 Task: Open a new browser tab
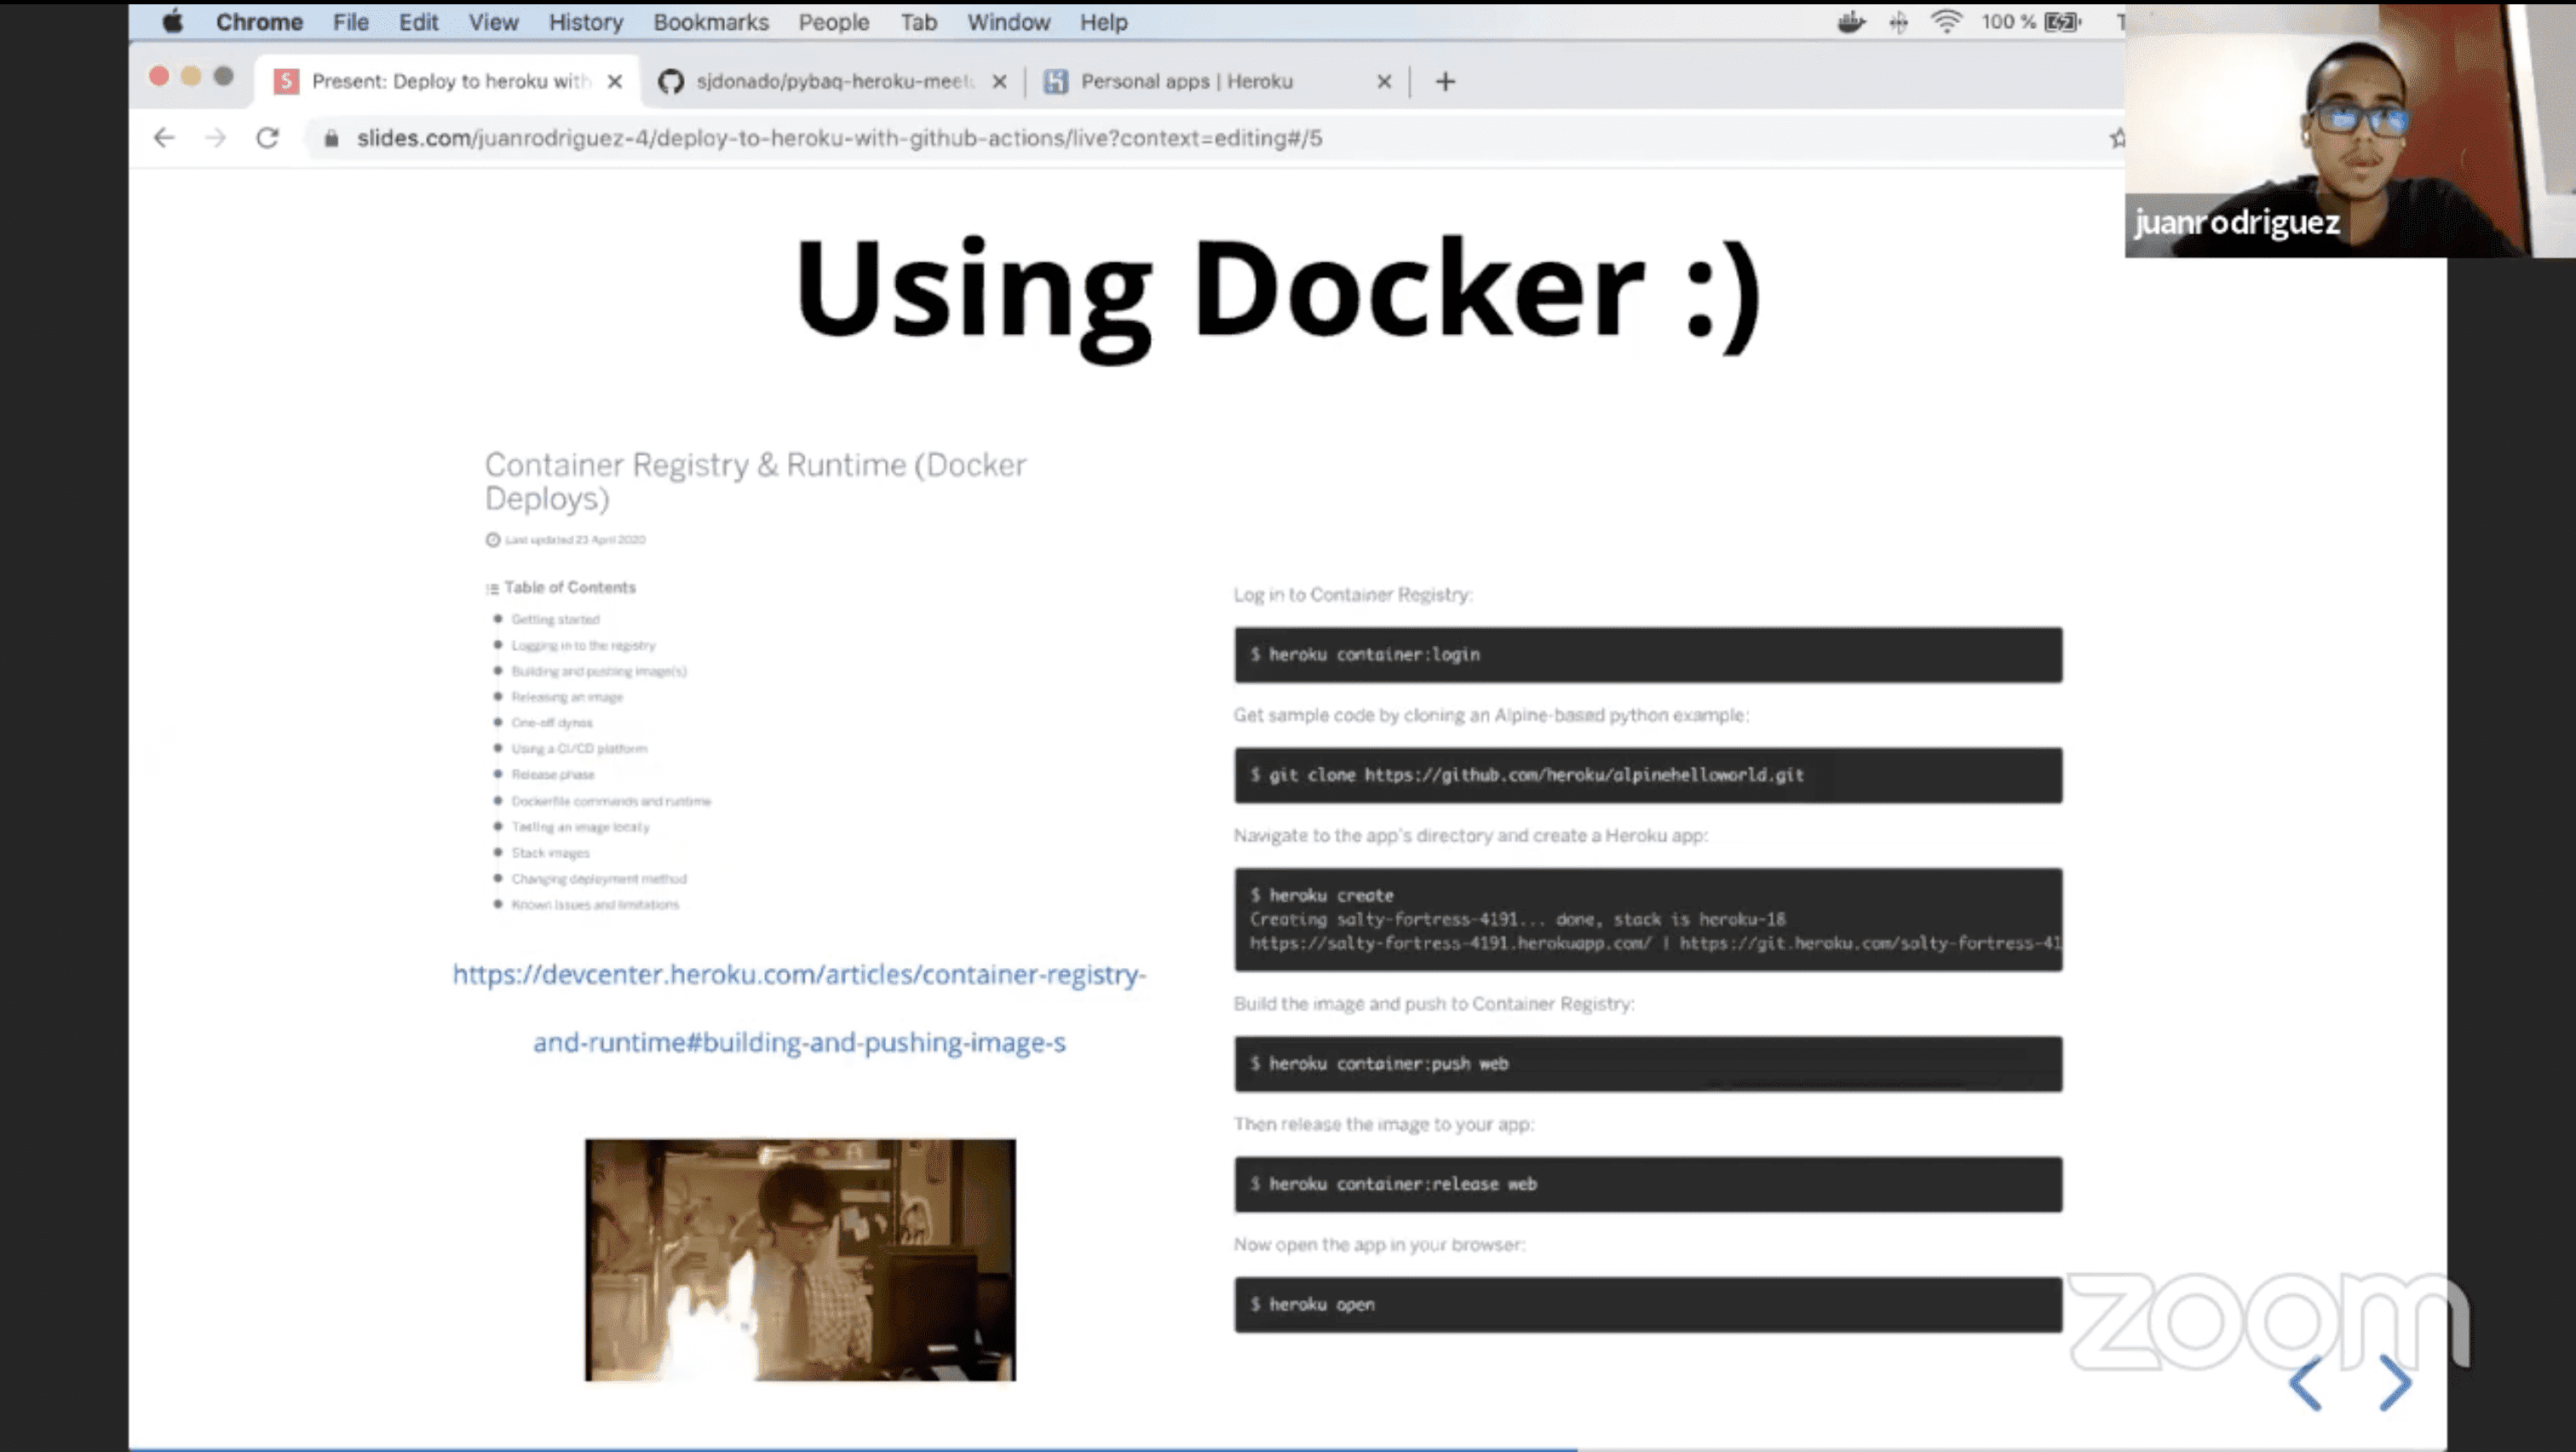pyautogui.click(x=1445, y=82)
